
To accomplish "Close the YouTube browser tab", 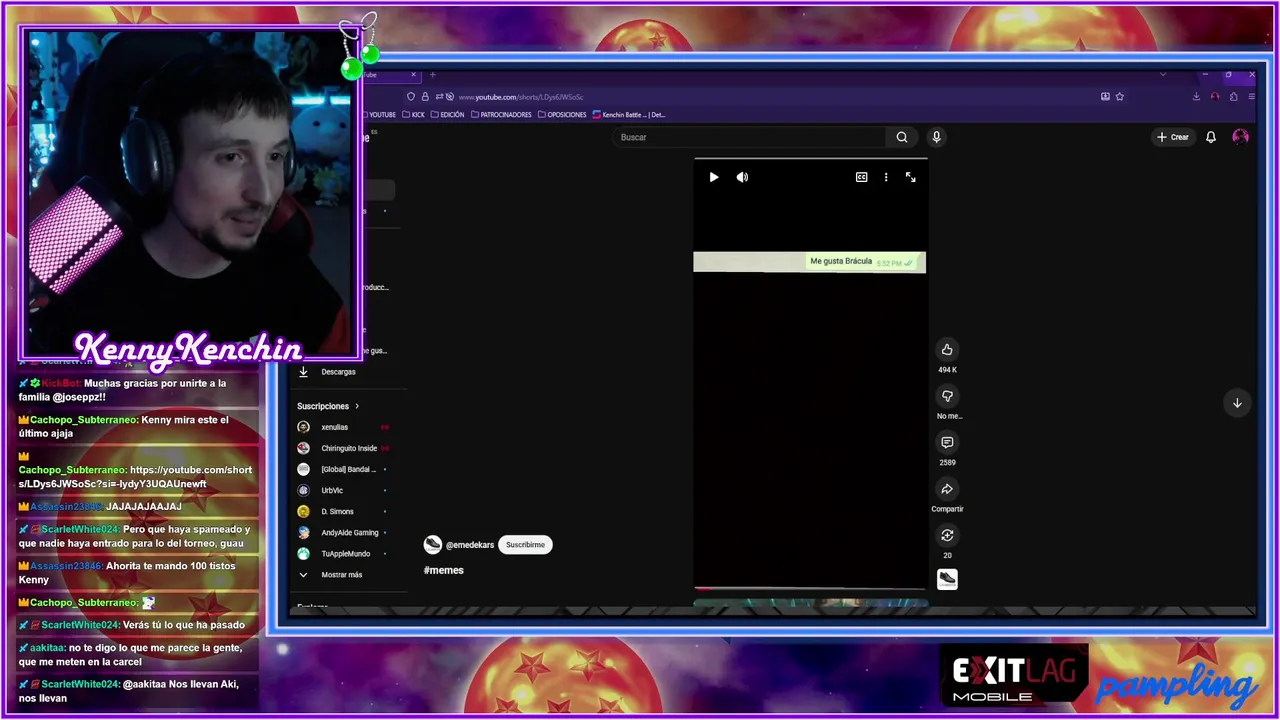I will 413,75.
